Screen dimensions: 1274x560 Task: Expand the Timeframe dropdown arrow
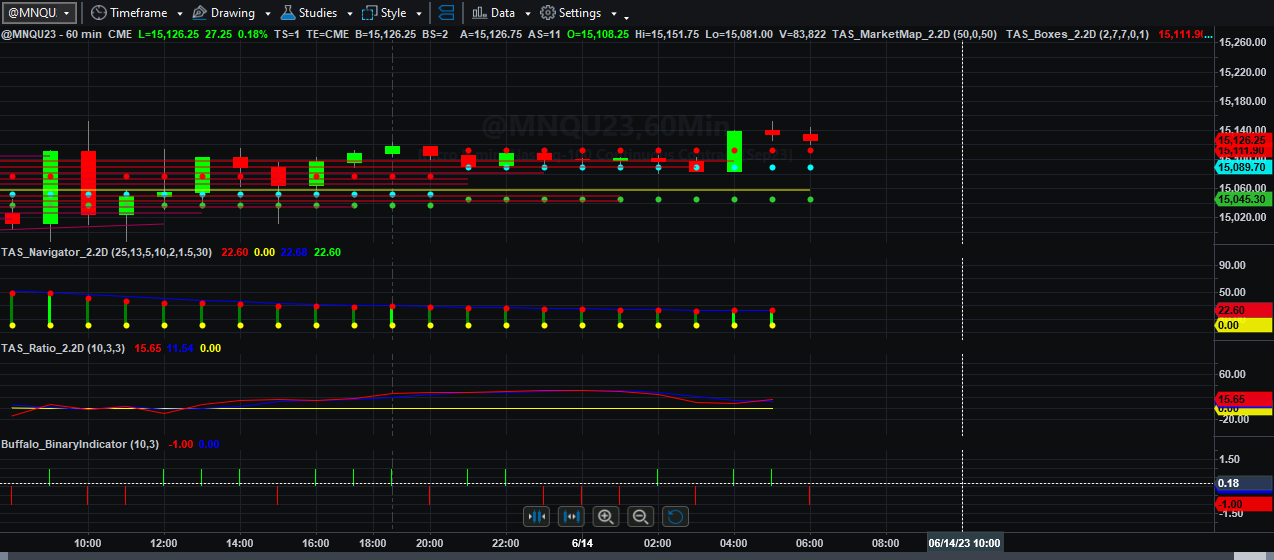point(179,14)
